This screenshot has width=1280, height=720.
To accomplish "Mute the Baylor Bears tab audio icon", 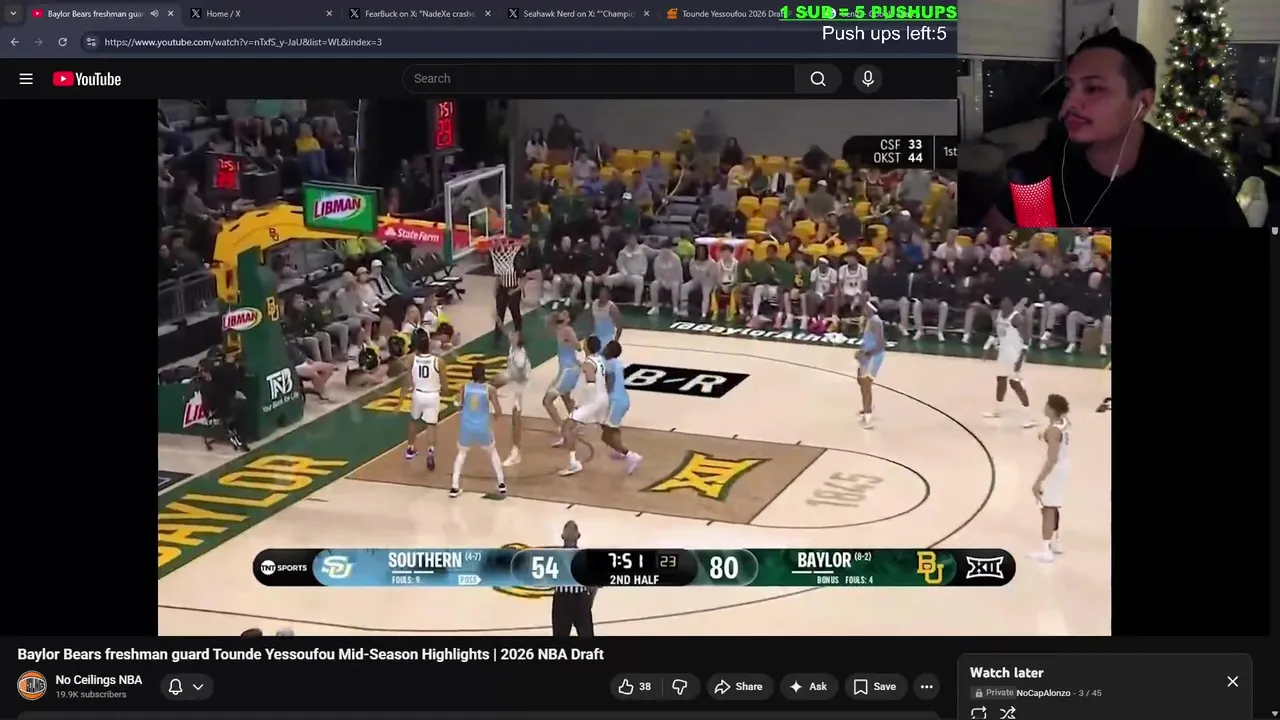I will point(154,14).
